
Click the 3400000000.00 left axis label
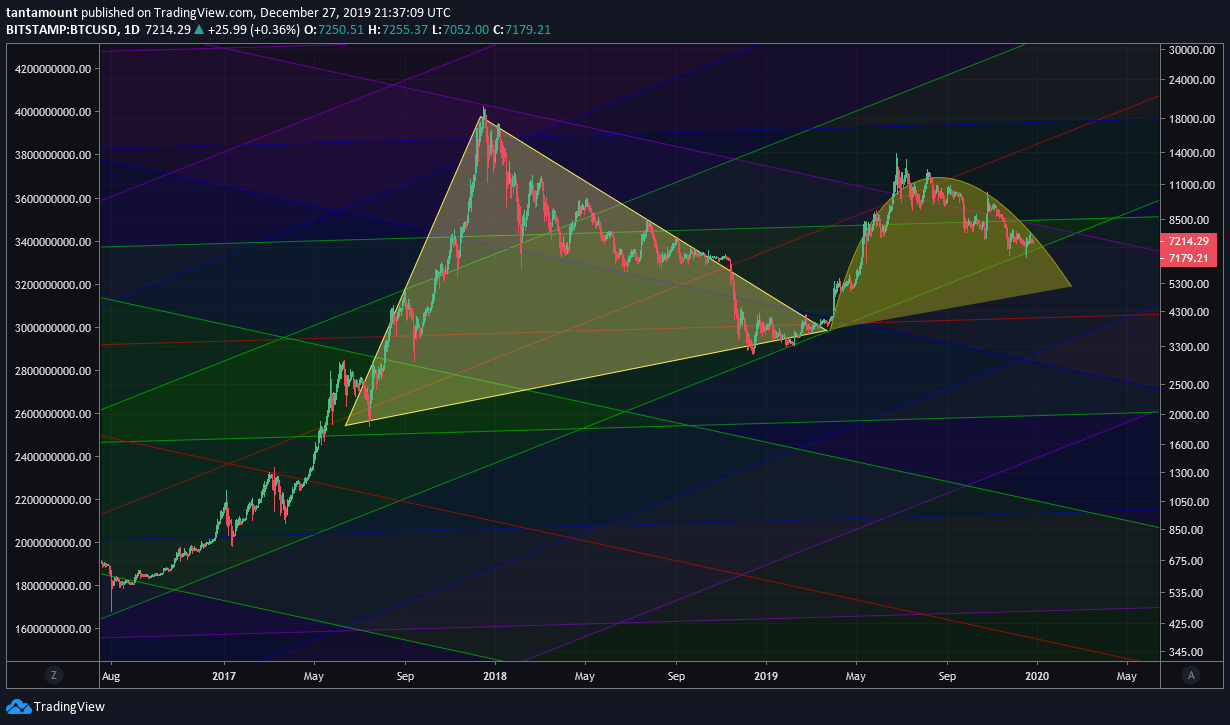(x=55, y=241)
